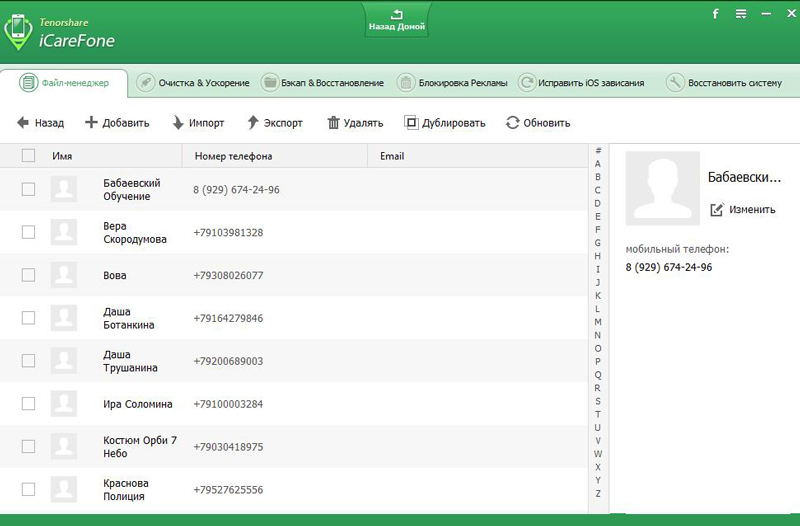This screenshot has width=800, height=526.
Task: Click the Экспорт button label
Action: [x=283, y=123]
